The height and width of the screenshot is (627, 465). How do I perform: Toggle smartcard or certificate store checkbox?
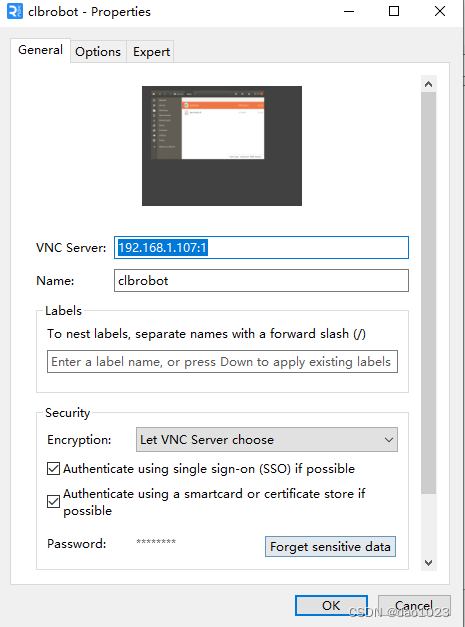[x=54, y=501]
